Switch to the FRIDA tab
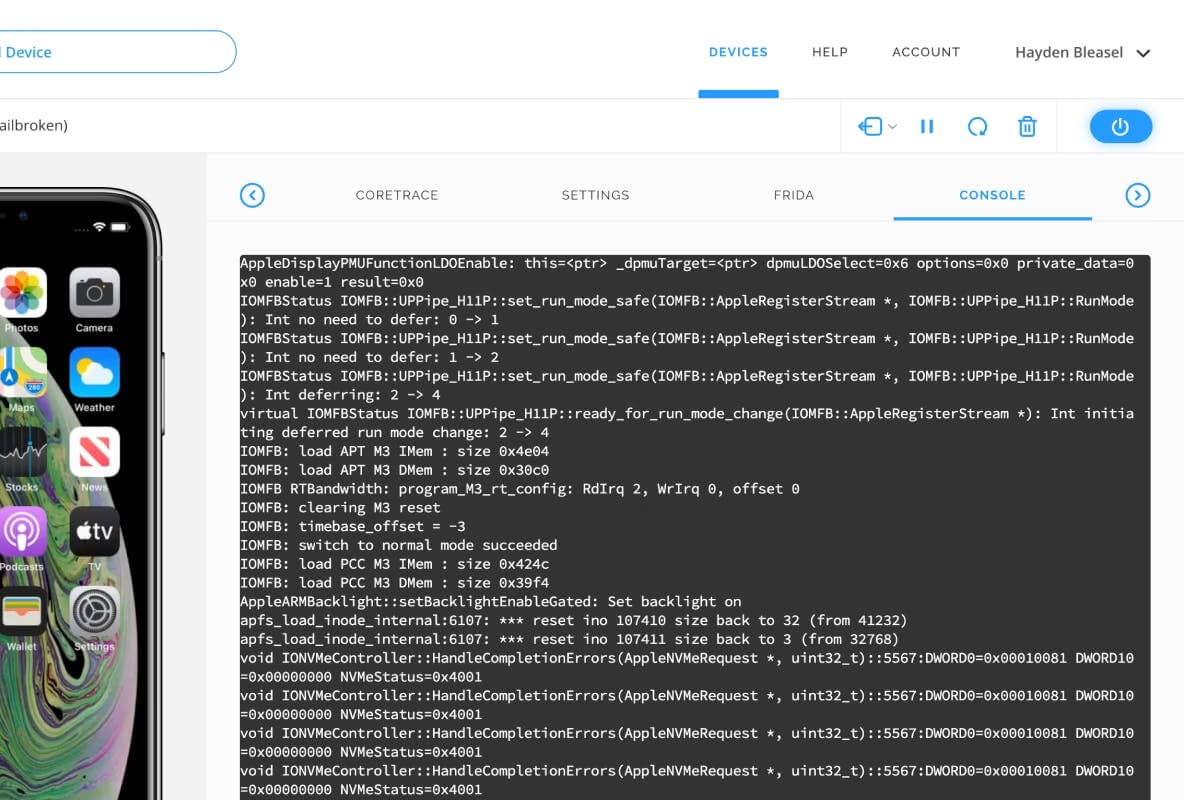 (x=794, y=195)
